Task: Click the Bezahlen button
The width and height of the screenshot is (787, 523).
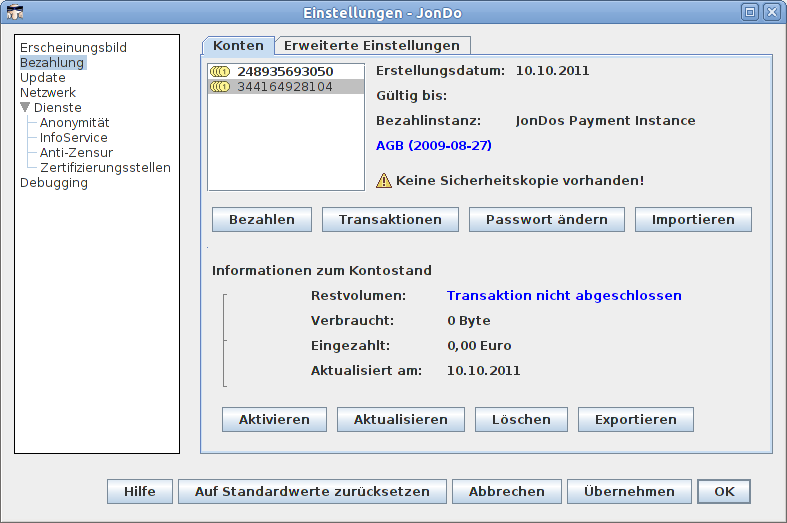Action: 261,219
